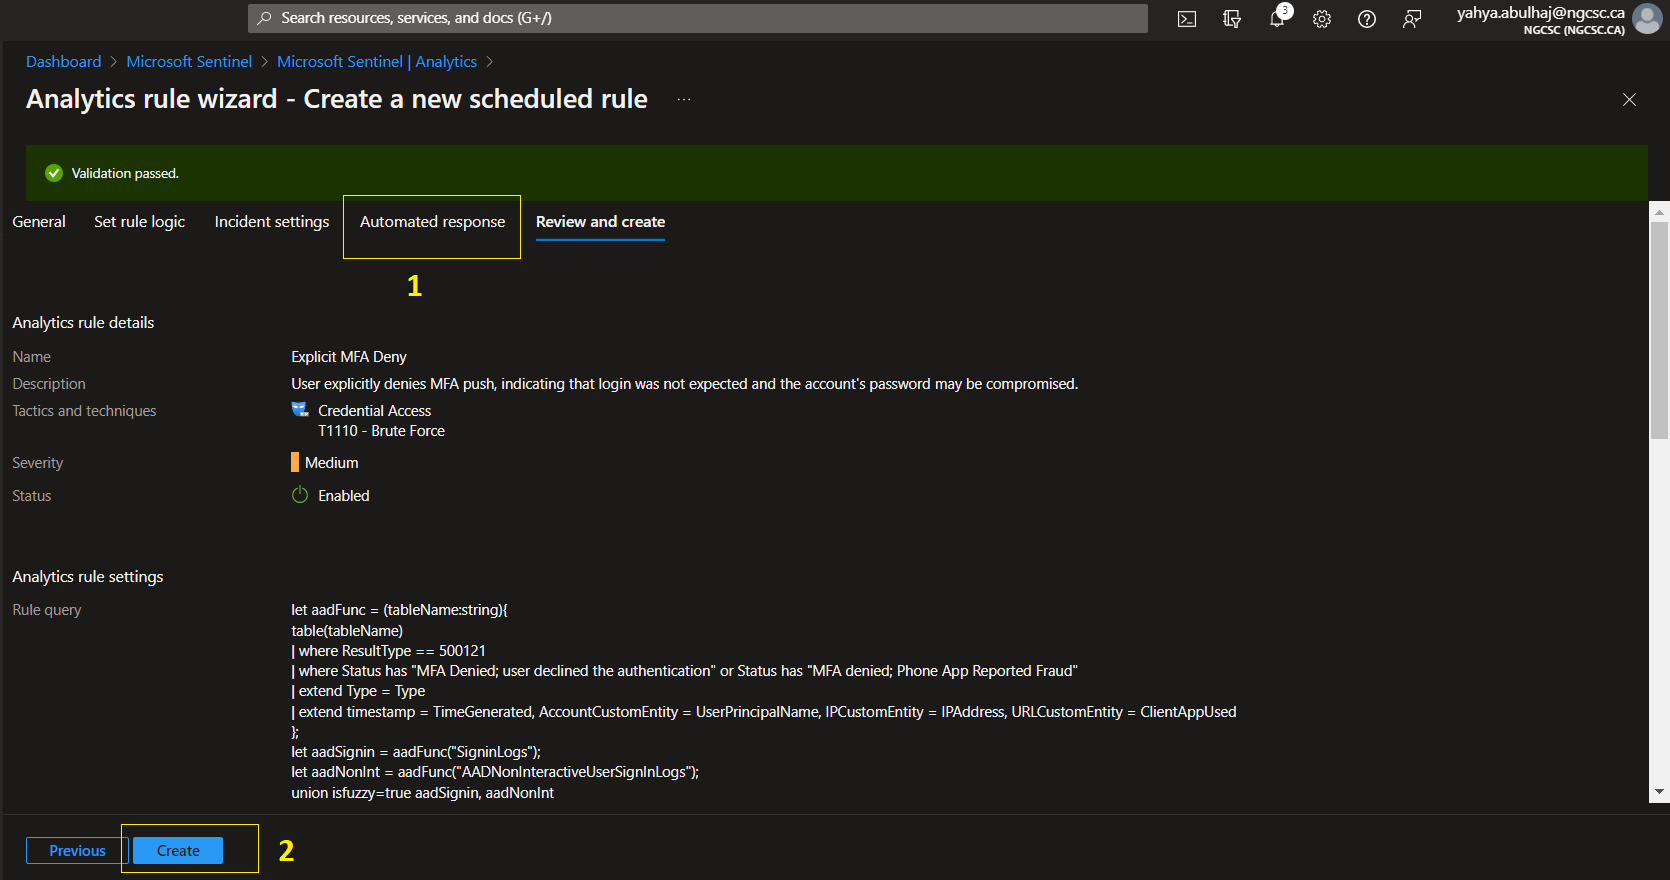Focus the Search resources, services, and docs box

(698, 18)
